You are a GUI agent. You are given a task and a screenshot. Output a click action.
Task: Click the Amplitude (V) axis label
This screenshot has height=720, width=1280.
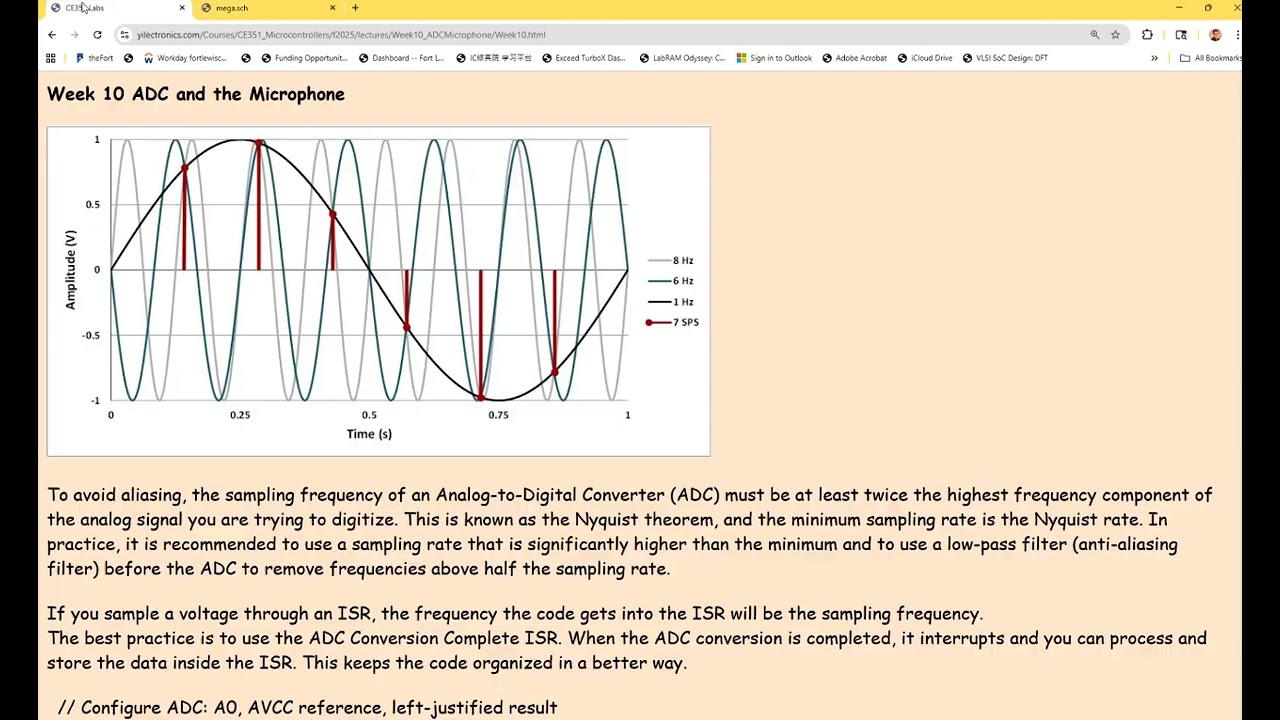[70, 270]
